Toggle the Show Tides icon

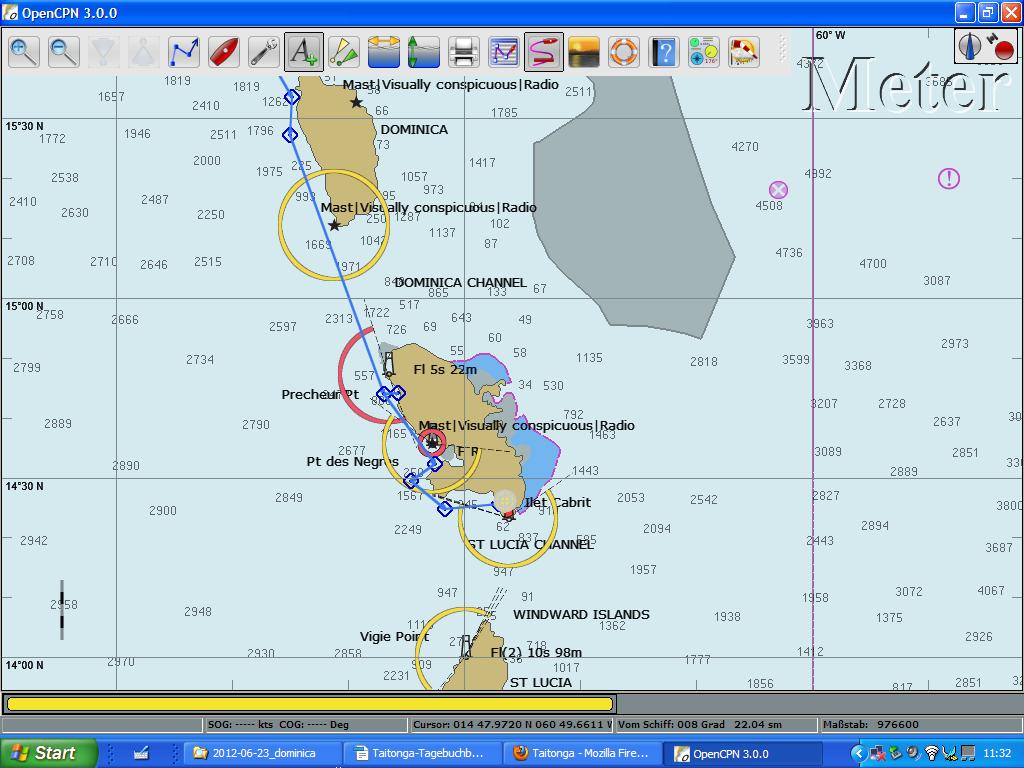coord(424,52)
